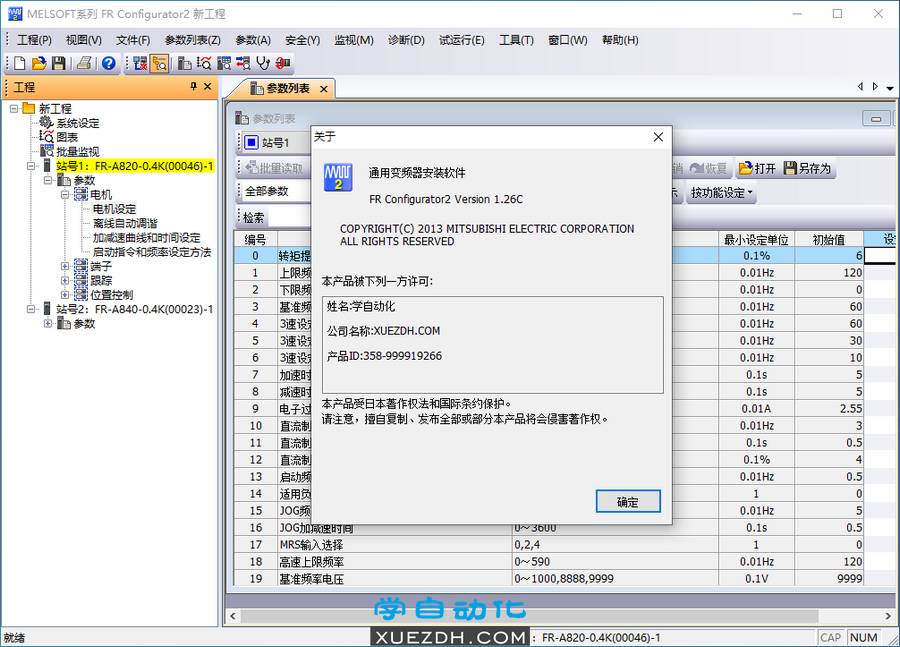900x647 pixels.
Task: Close the 工程 side panel
Action: [x=208, y=87]
